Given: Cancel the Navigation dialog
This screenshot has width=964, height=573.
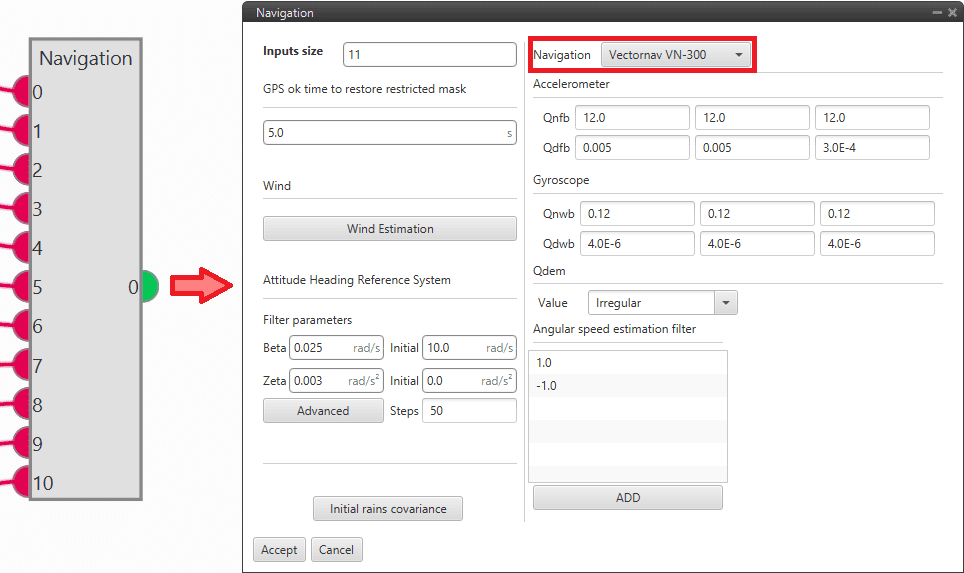Looking at the screenshot, I should tap(336, 550).
